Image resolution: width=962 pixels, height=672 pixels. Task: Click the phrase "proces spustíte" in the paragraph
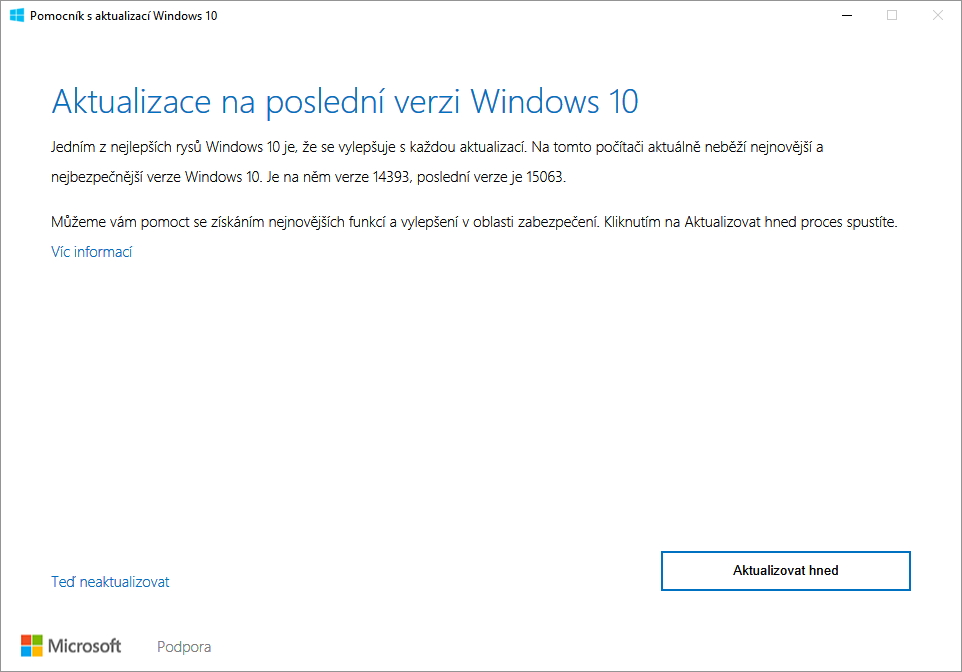click(x=849, y=222)
